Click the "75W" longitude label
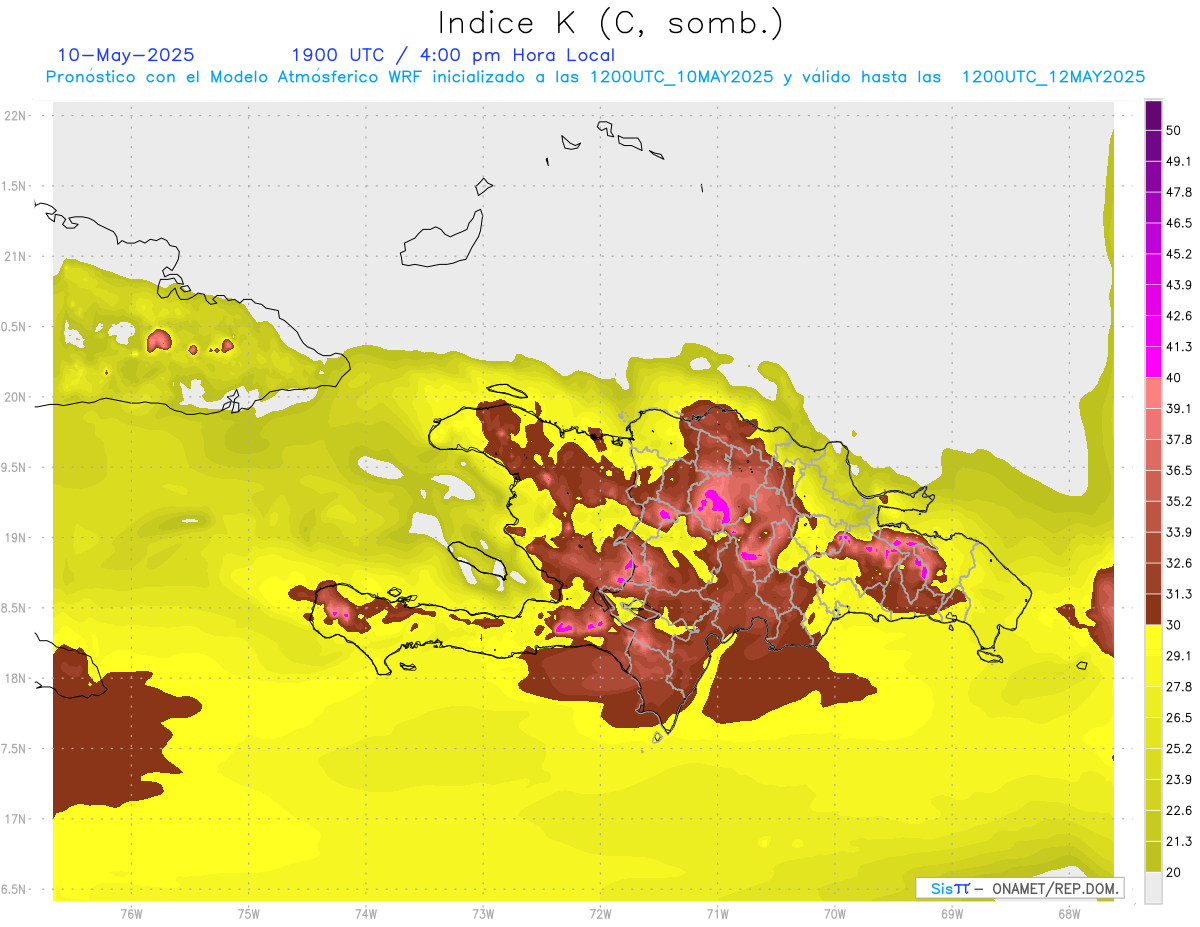This screenshot has height=927, width=1200. coord(249,914)
